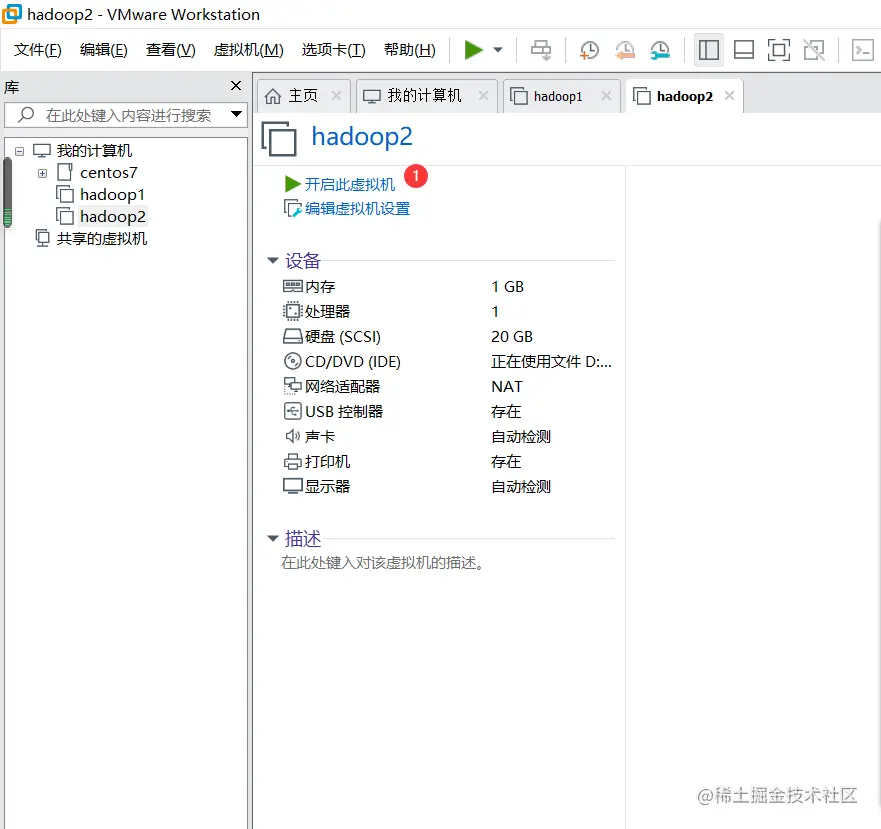Click the green power-on toolbar button
The image size is (881, 829).
coord(474,50)
